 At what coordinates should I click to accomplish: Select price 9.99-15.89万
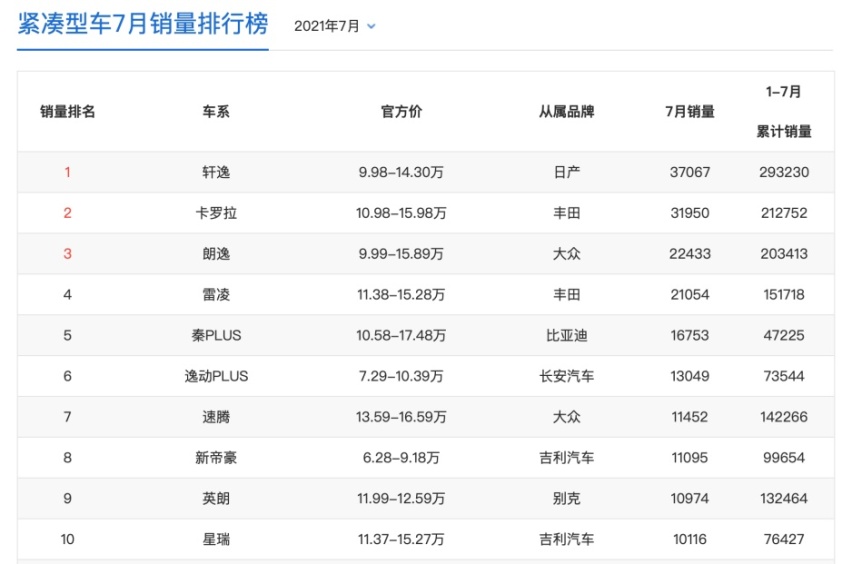click(401, 254)
